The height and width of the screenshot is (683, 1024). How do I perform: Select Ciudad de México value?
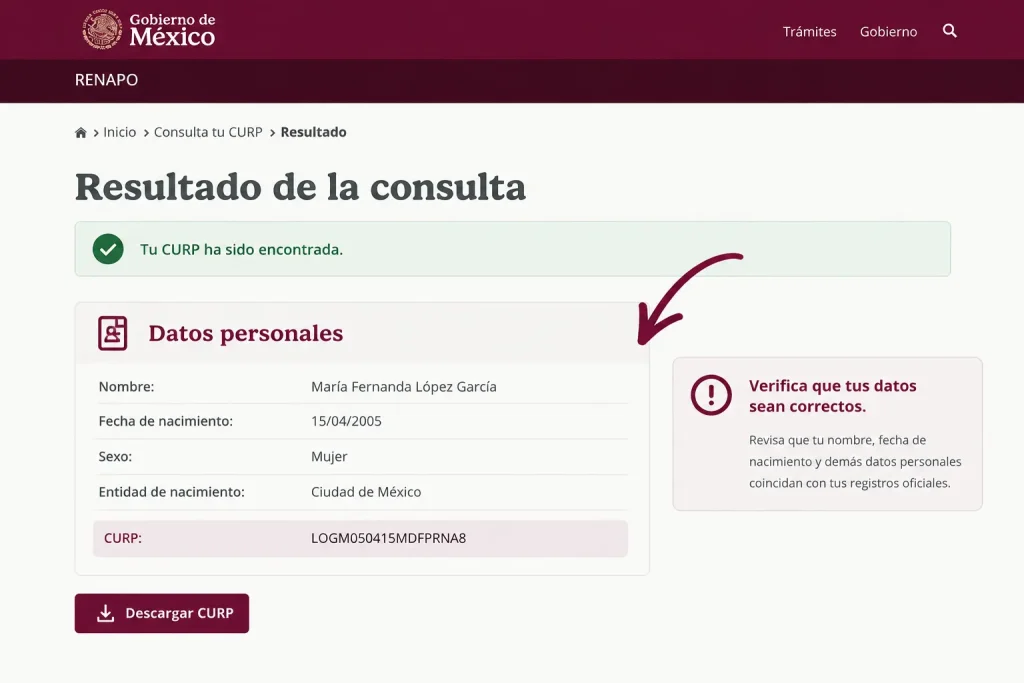(x=366, y=492)
